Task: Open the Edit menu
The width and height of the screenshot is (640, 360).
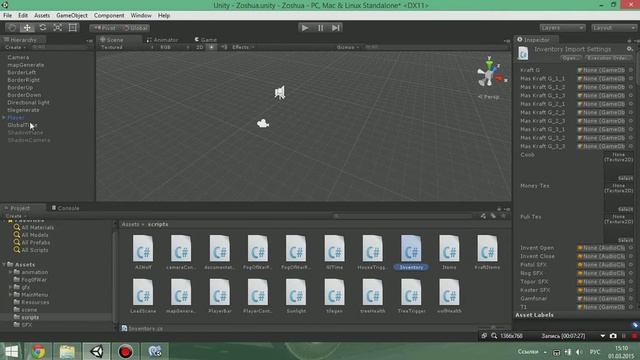Action: (x=23, y=16)
